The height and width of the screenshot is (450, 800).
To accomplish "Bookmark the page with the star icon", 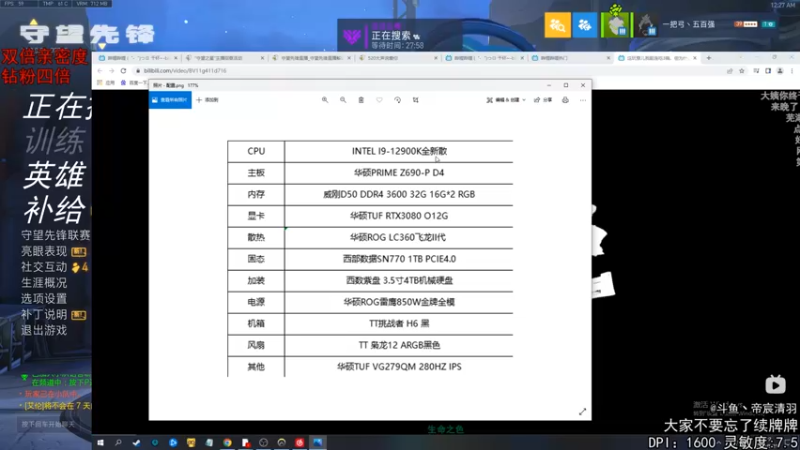I will [x=742, y=71].
